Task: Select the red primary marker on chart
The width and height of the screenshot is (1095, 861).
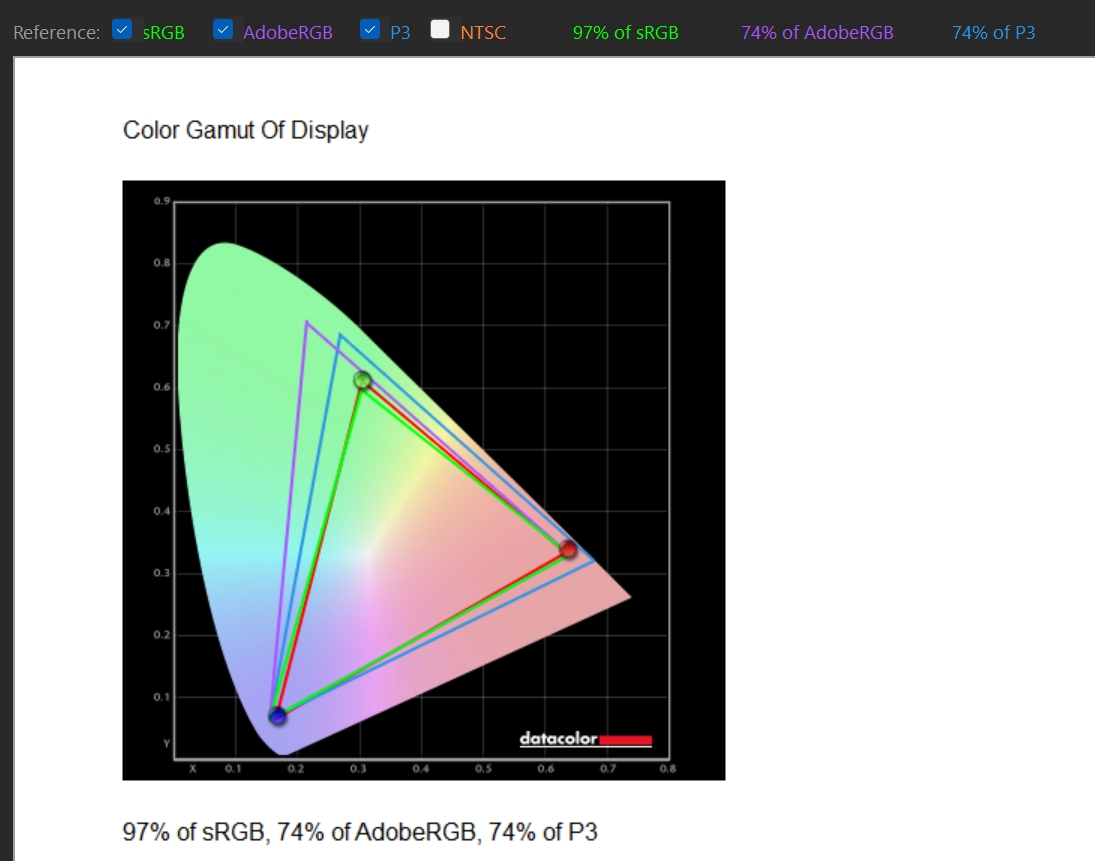Action: [568, 549]
